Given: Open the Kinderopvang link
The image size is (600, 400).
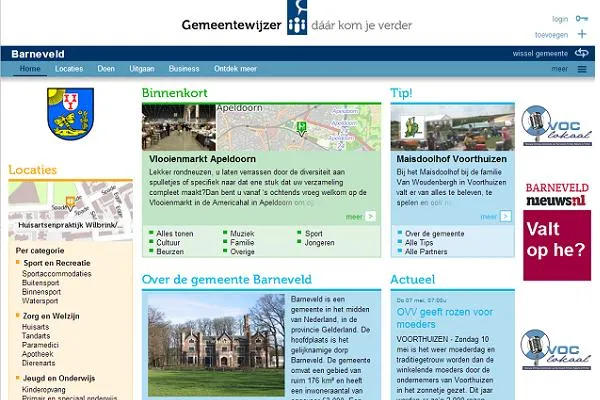Looking at the screenshot, I should pos(44,390).
